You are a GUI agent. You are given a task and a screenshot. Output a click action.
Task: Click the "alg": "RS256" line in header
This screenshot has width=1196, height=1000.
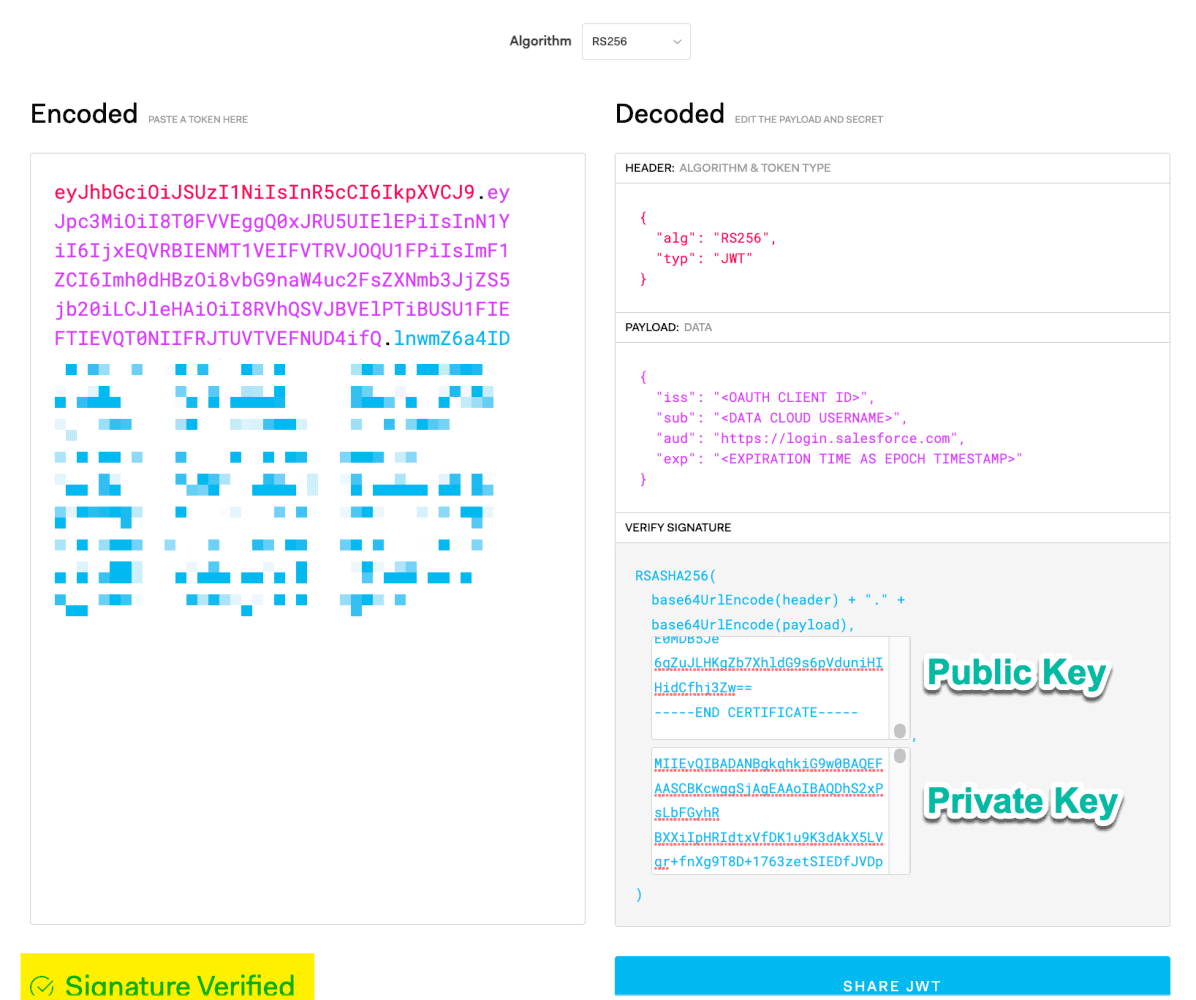tap(715, 238)
